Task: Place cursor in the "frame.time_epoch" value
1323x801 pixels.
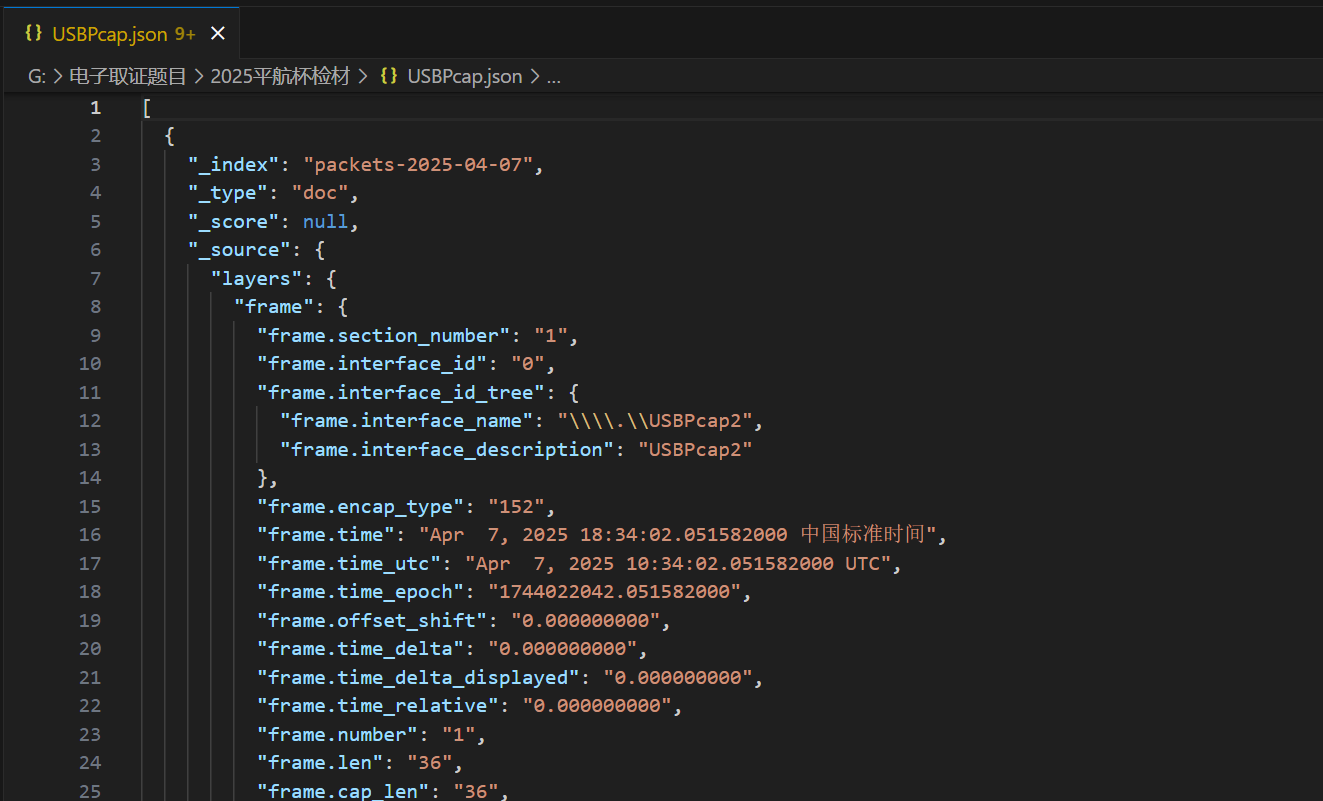Action: [x=614, y=592]
